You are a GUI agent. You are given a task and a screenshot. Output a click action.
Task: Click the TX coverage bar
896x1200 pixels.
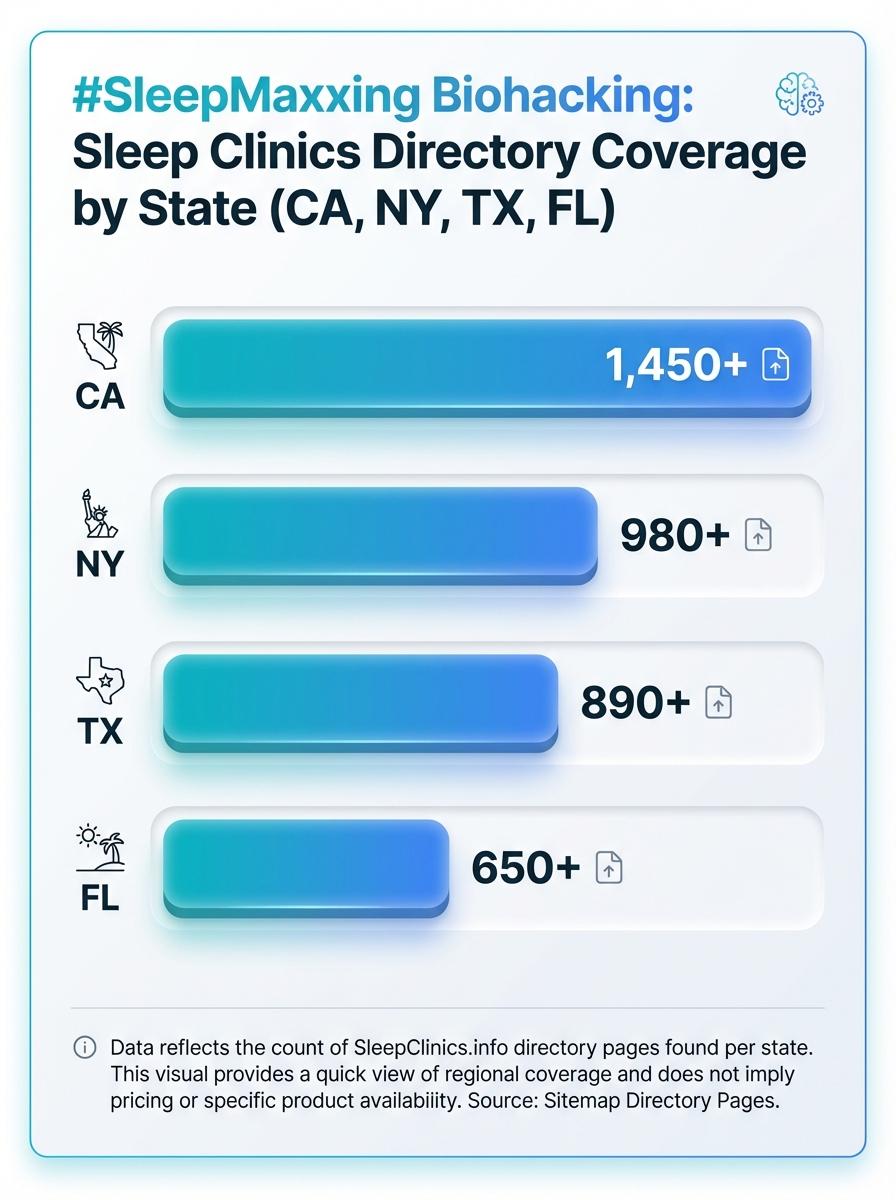[359, 703]
